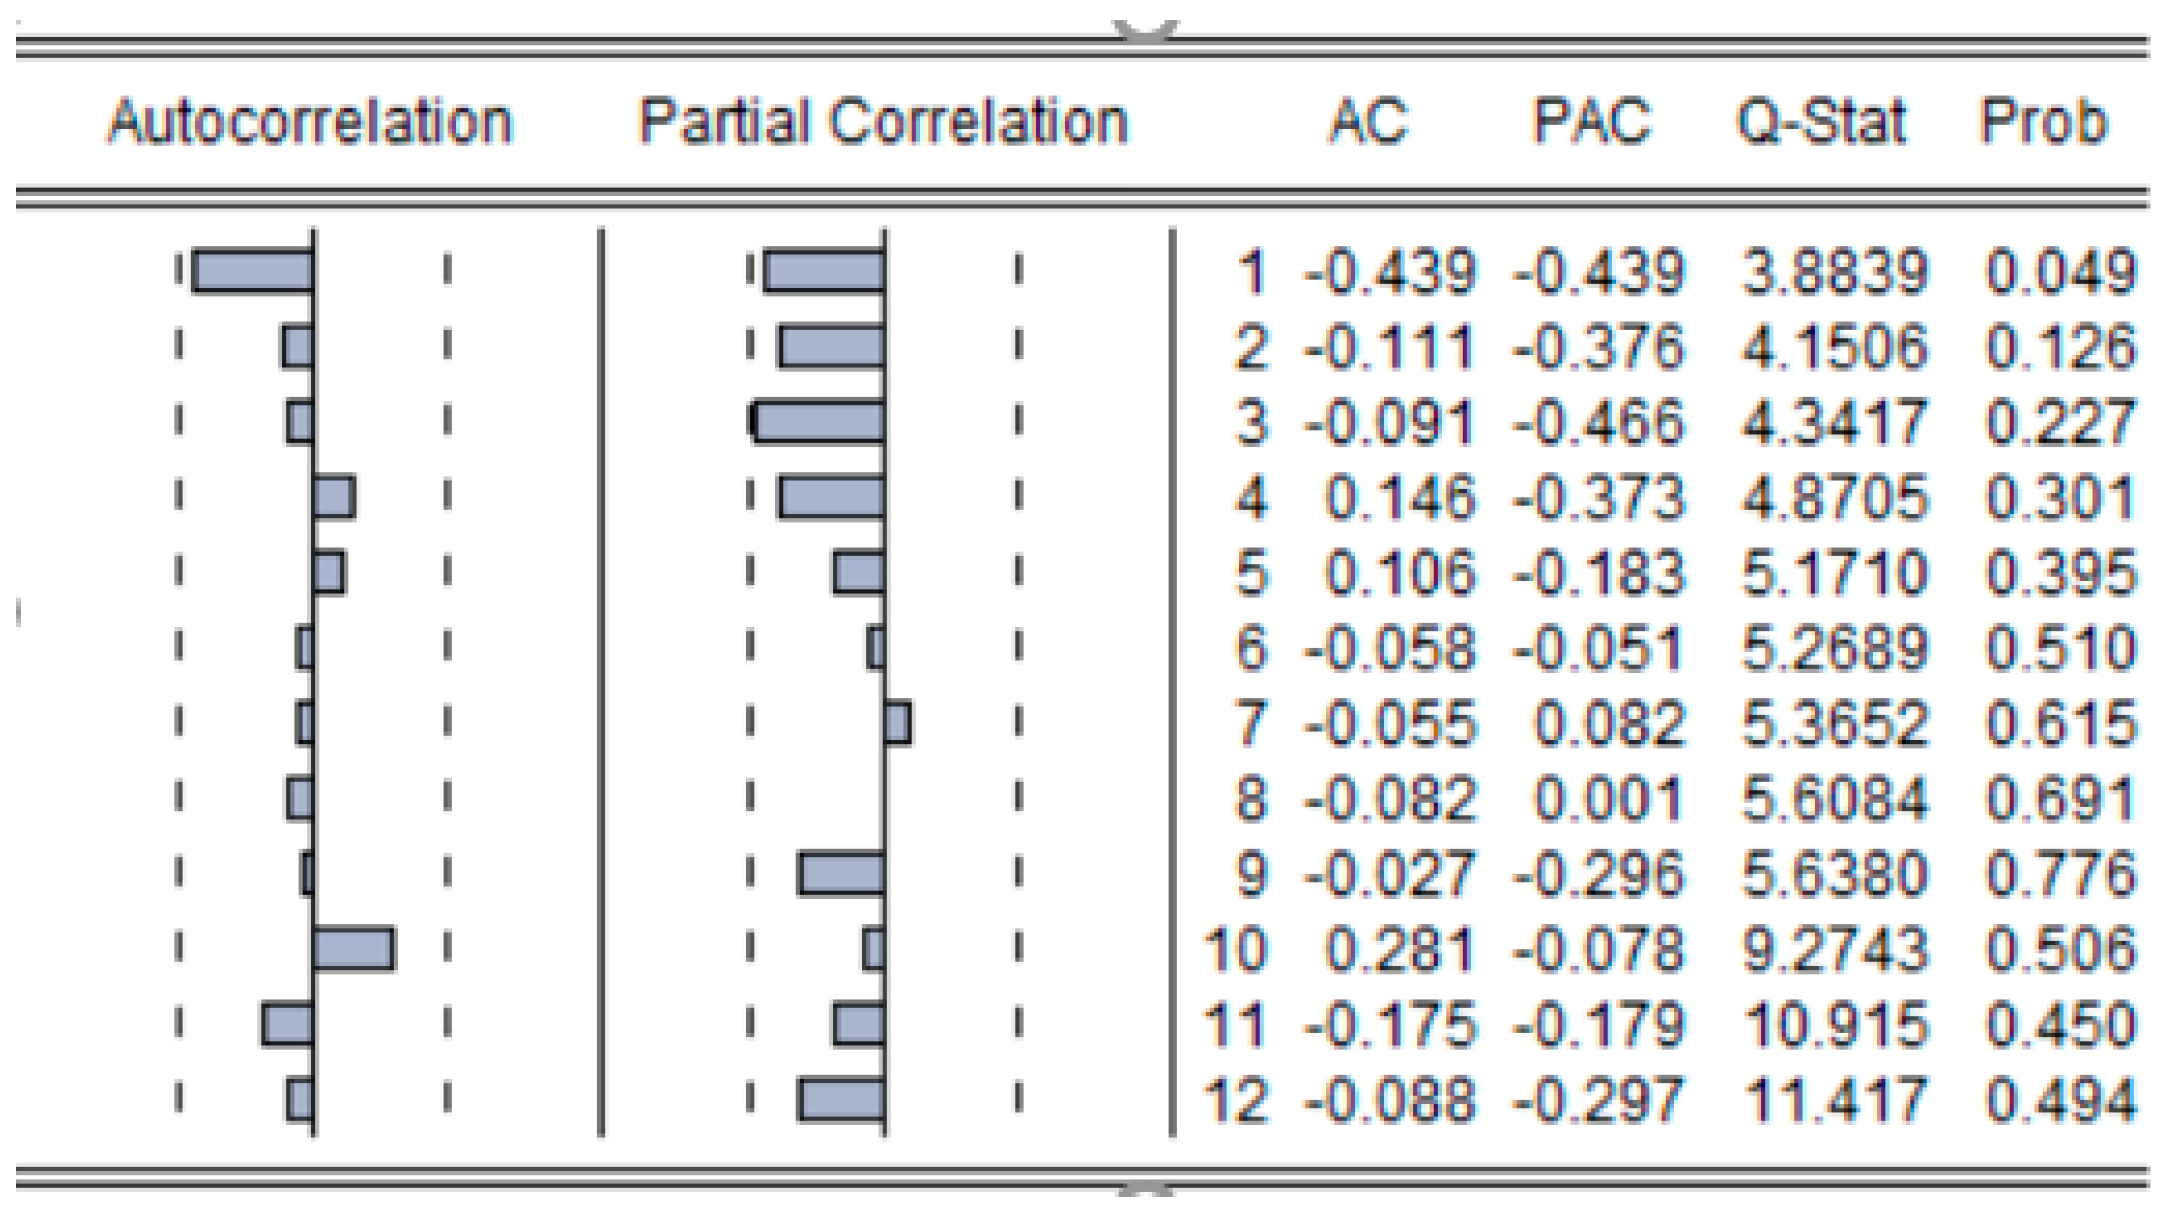Click the Q-Stat column header
The image size is (2166, 1207).
pos(1821,122)
